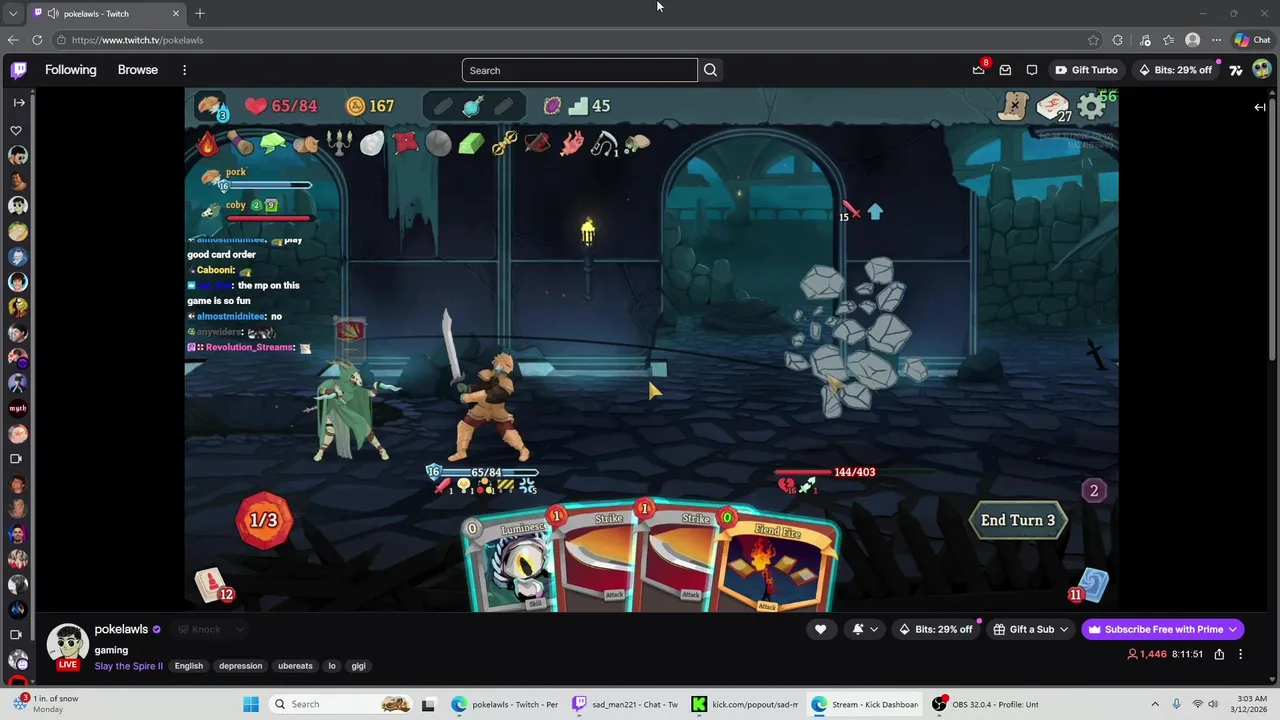Click the 7TV extension icon
1280x720 pixels.
click(x=1236, y=70)
